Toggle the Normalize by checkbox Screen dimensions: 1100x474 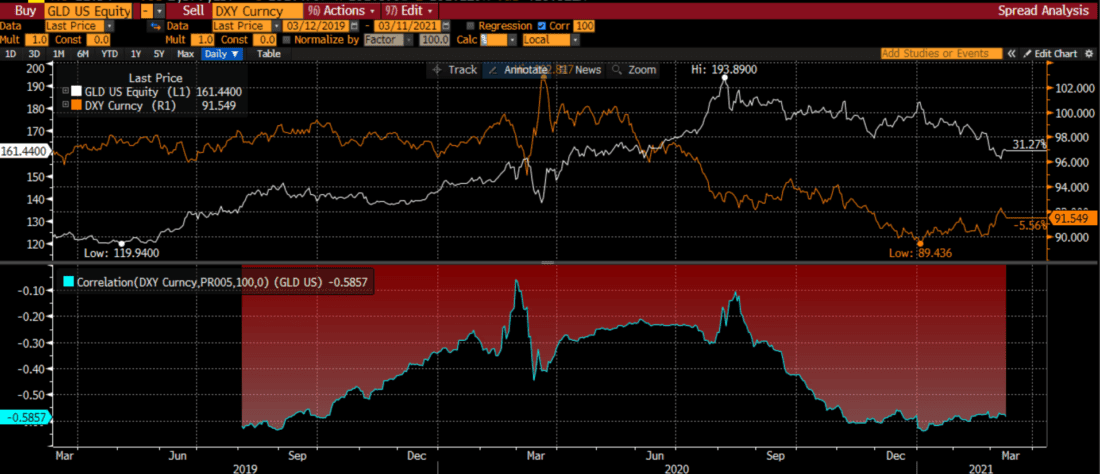point(286,40)
